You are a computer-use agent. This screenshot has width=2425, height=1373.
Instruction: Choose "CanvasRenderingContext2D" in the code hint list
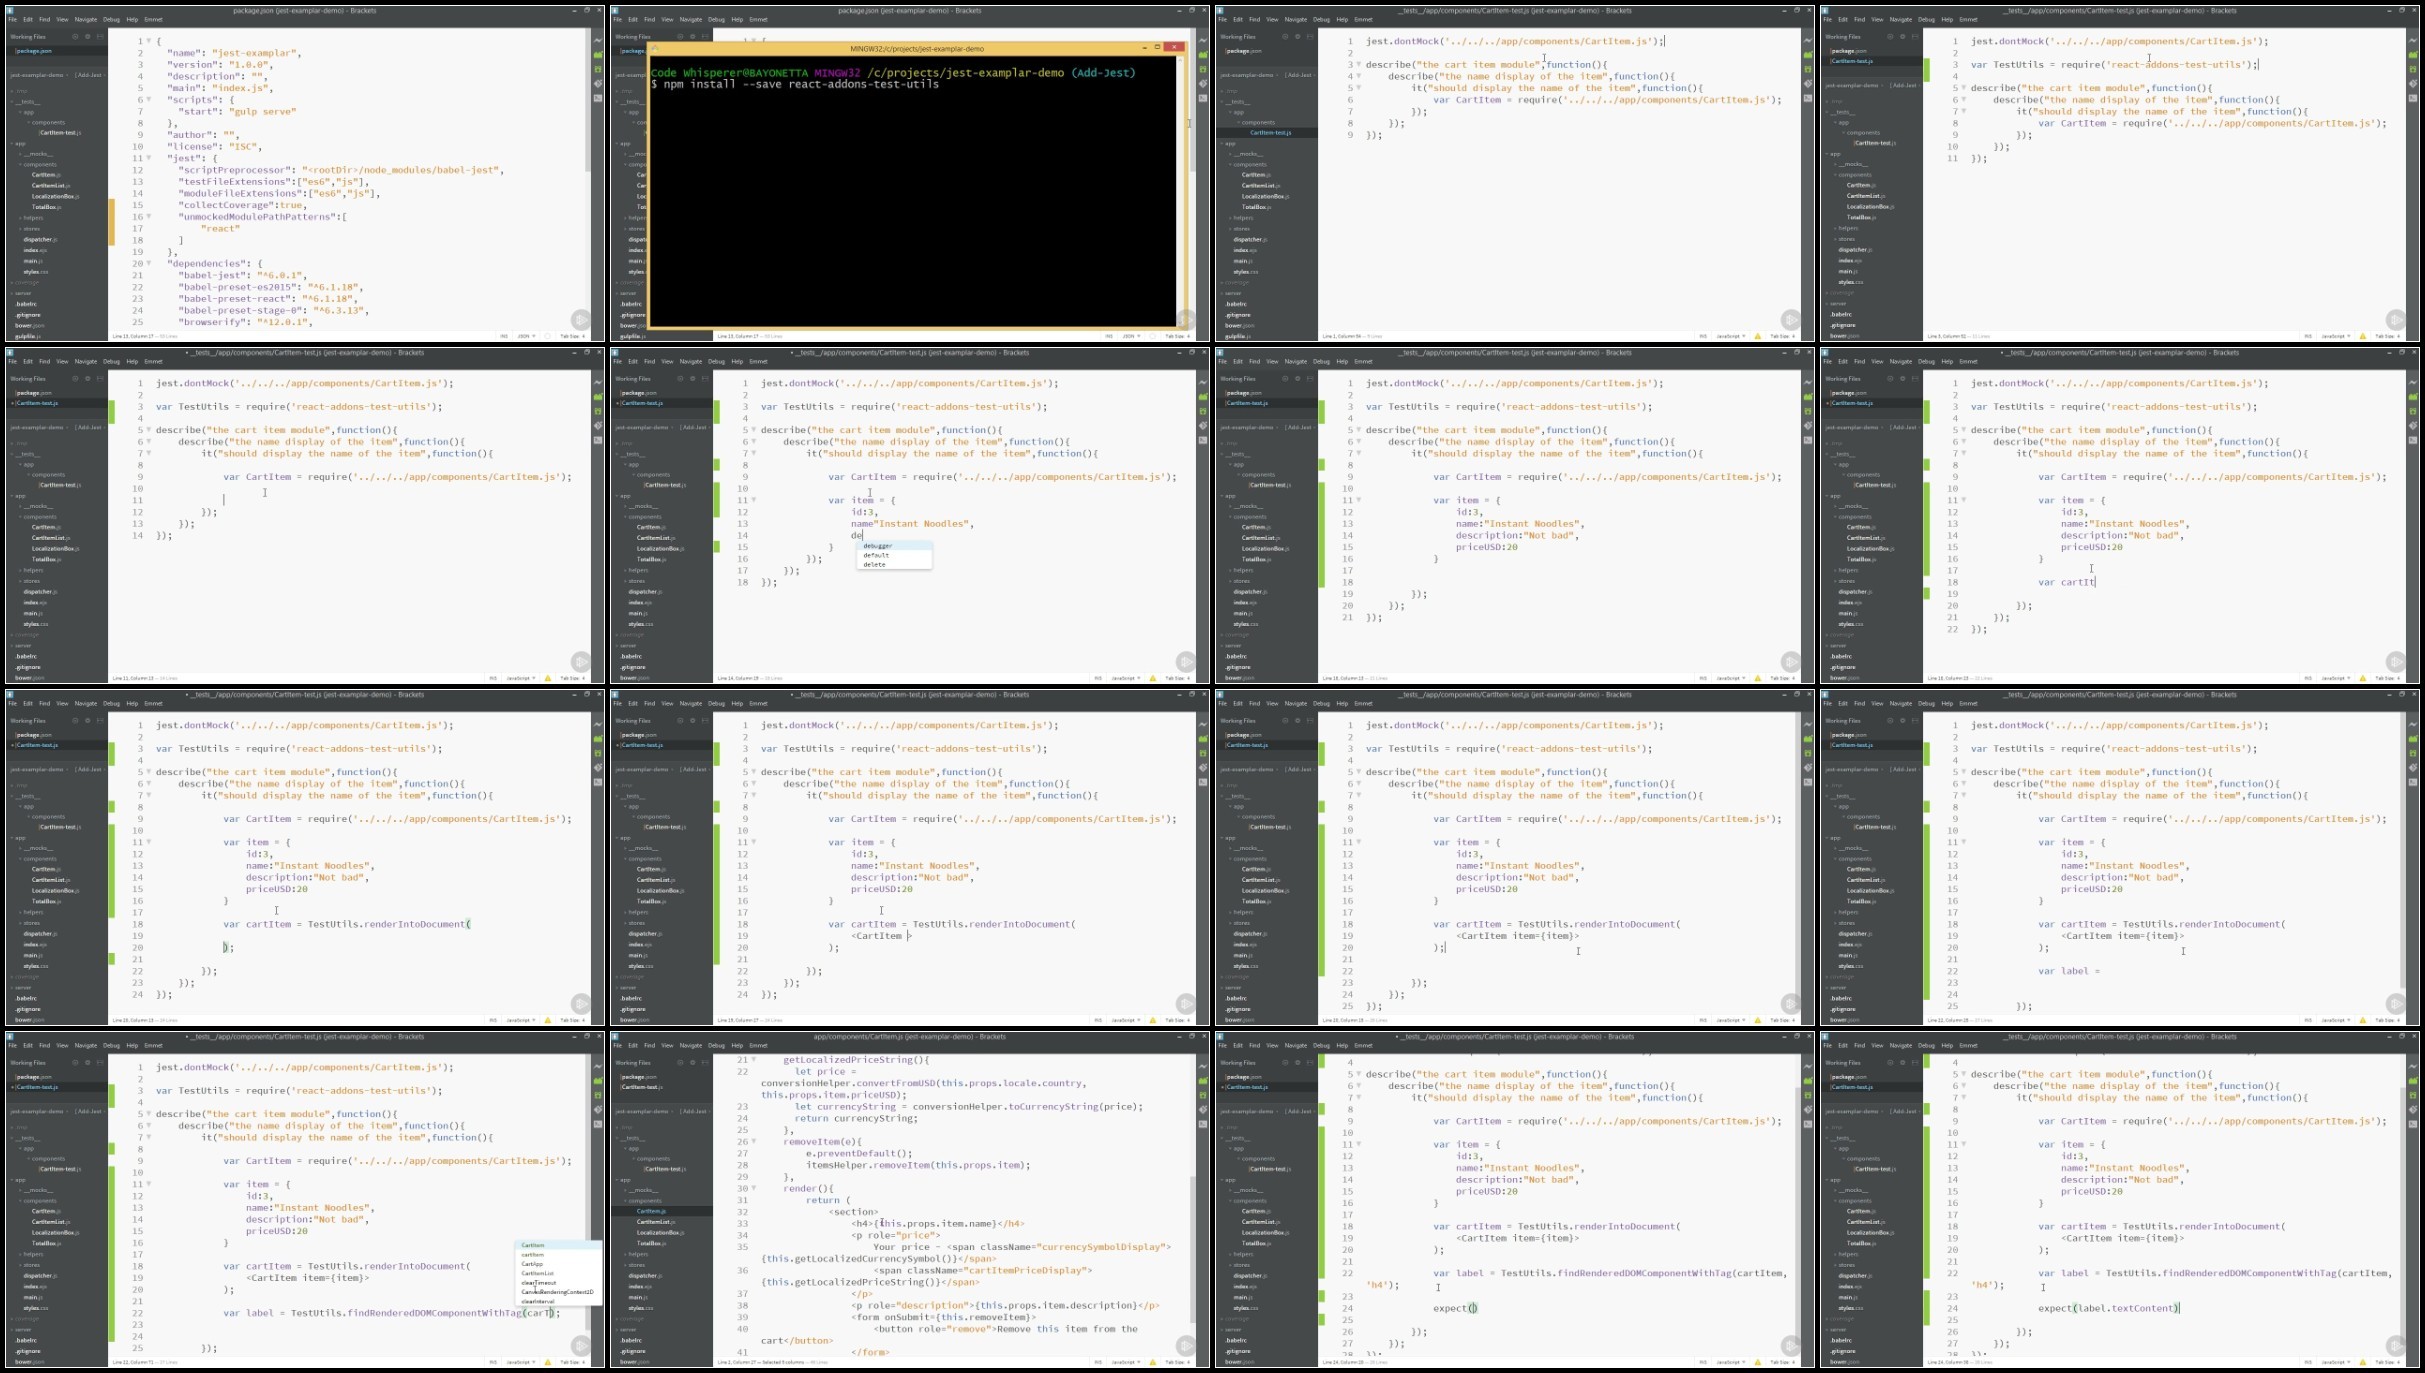(x=558, y=1292)
